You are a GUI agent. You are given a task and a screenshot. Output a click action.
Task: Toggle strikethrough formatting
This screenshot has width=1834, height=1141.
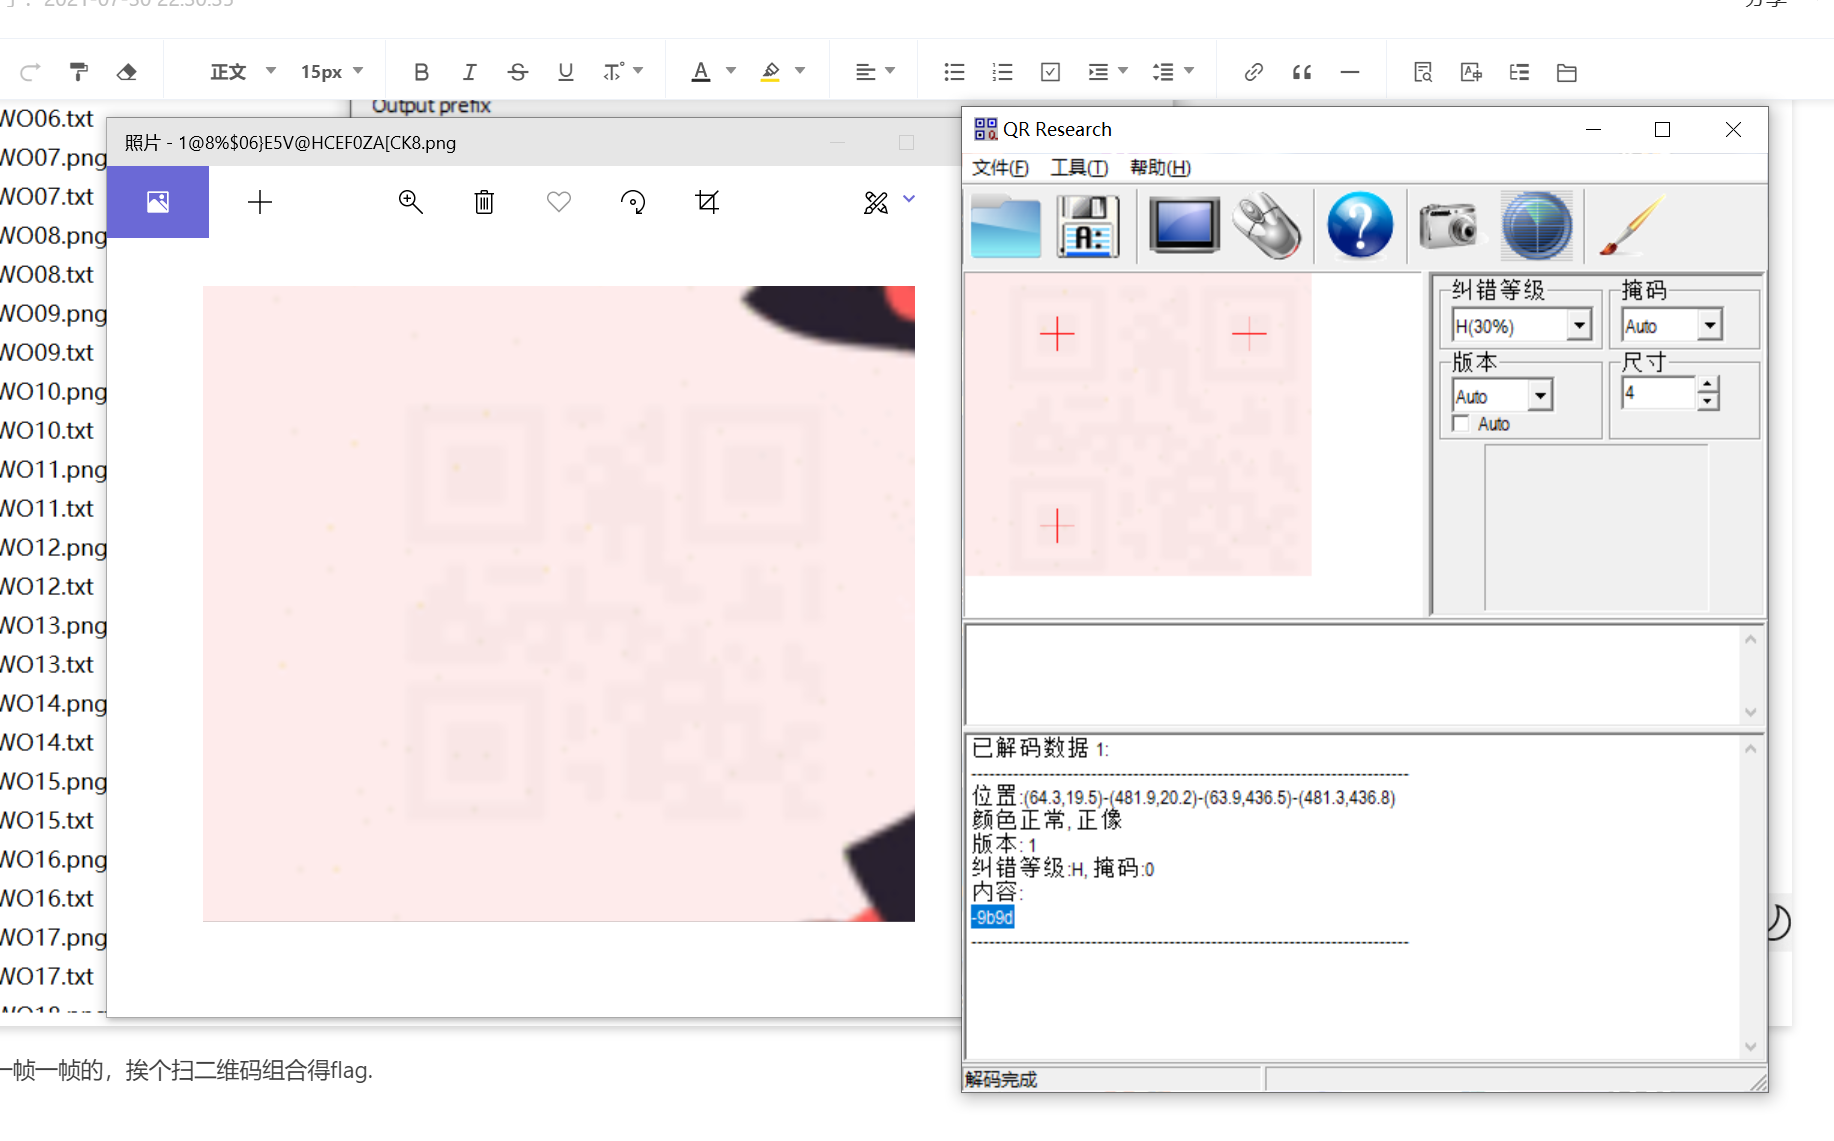pyautogui.click(x=517, y=72)
